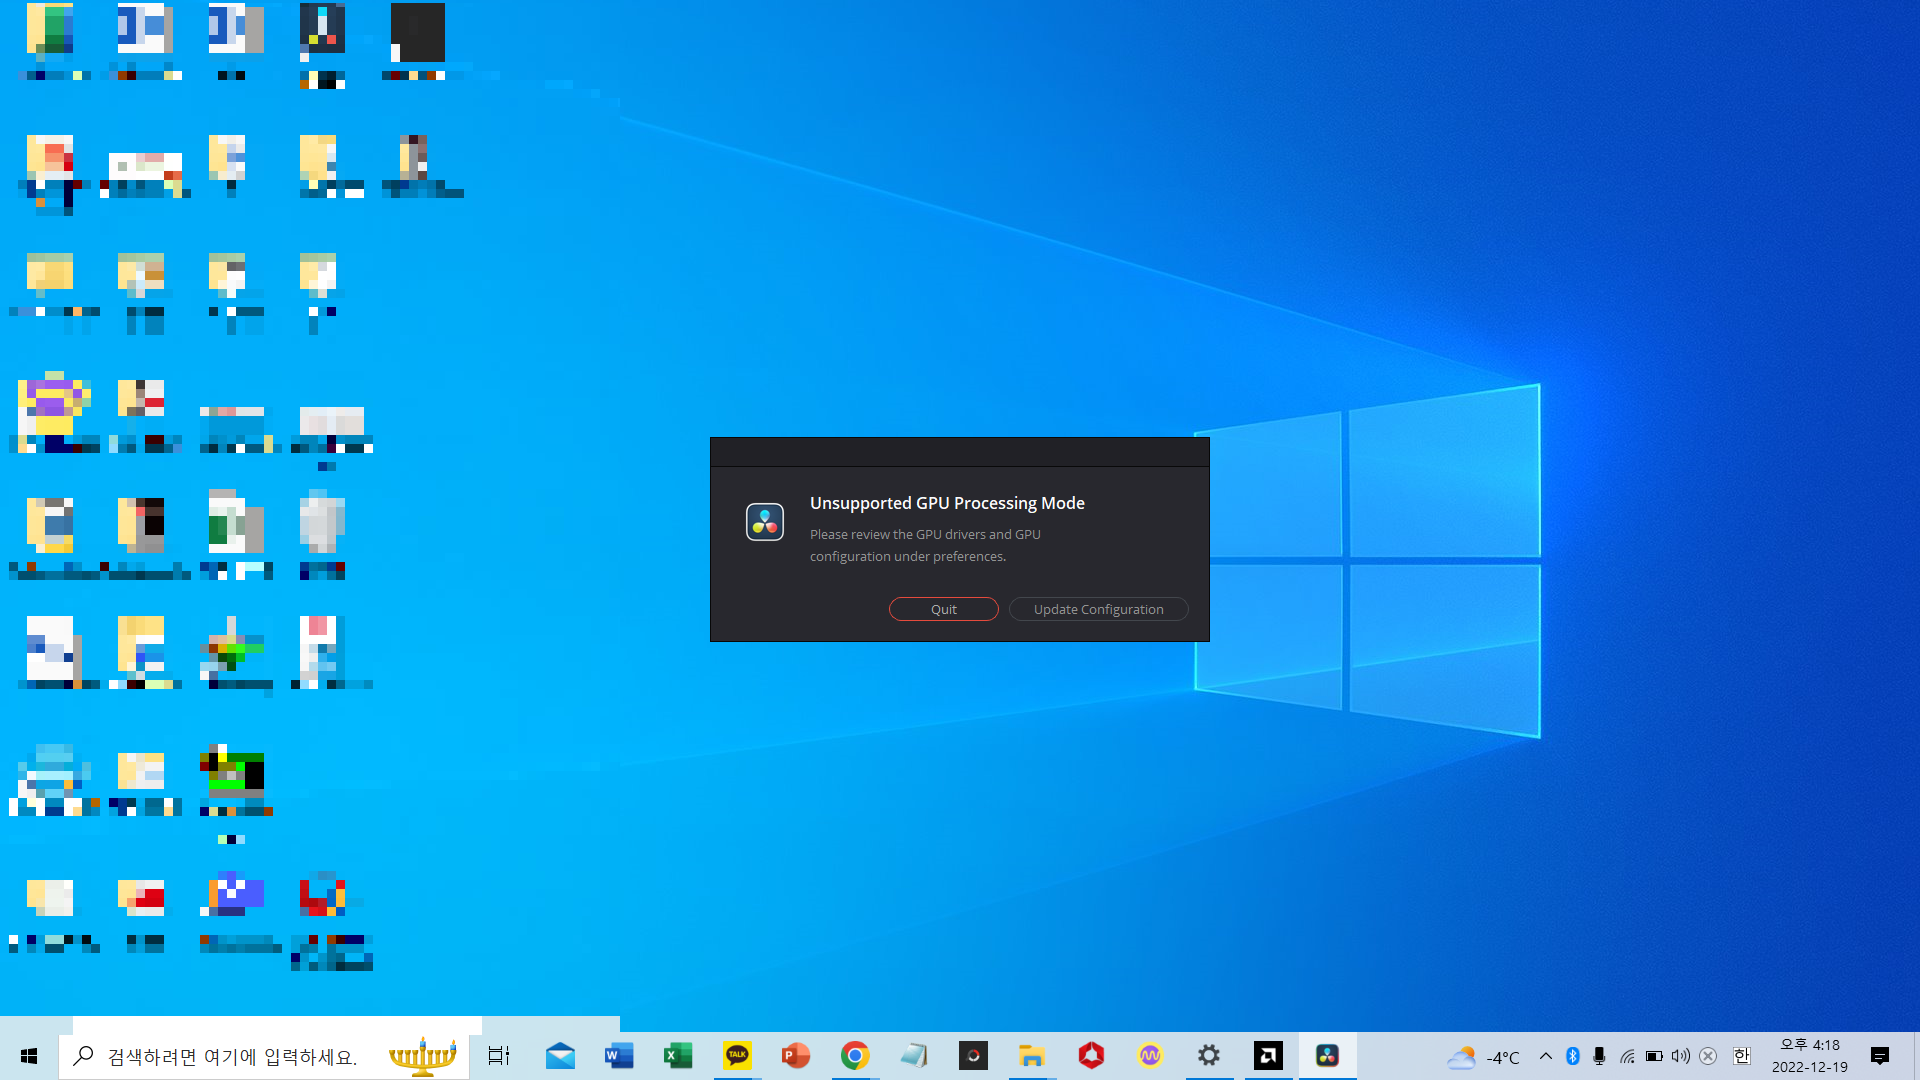This screenshot has width=1920, height=1080.
Task: Click the Bluetooth tray icon
Action: tap(1573, 1056)
